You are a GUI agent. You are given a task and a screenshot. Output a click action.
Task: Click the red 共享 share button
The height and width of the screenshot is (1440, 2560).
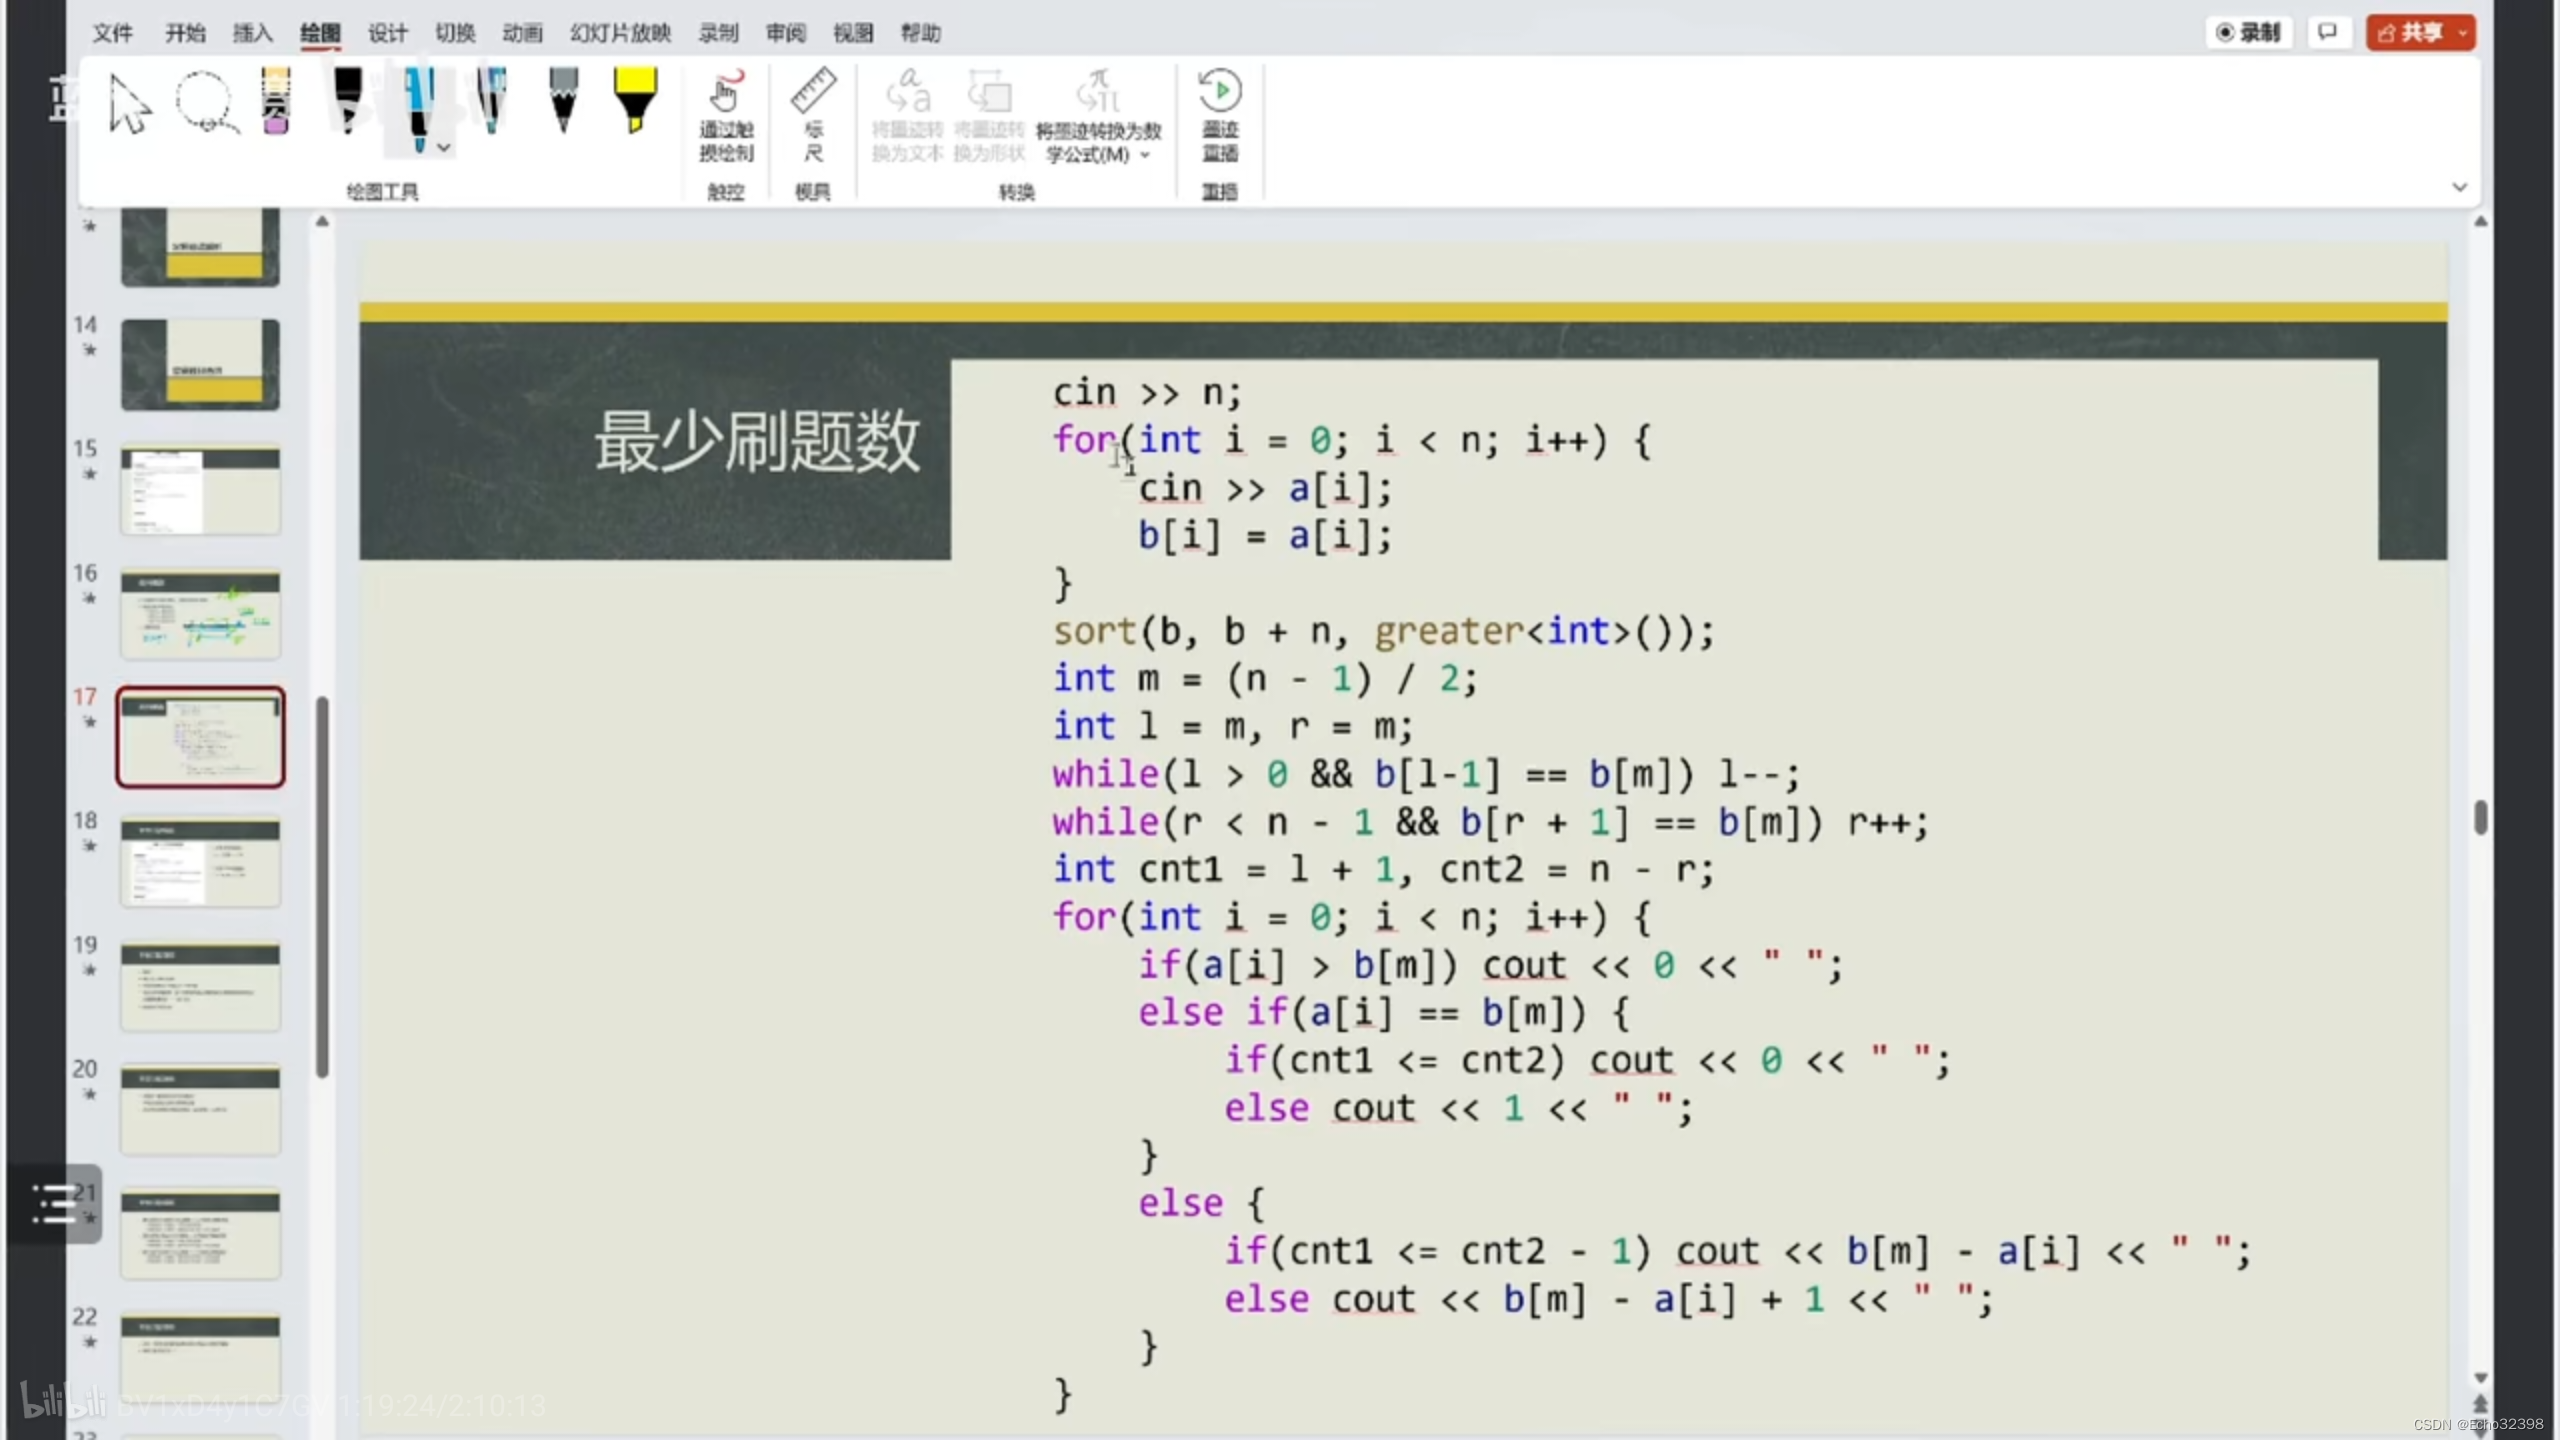coord(2421,32)
